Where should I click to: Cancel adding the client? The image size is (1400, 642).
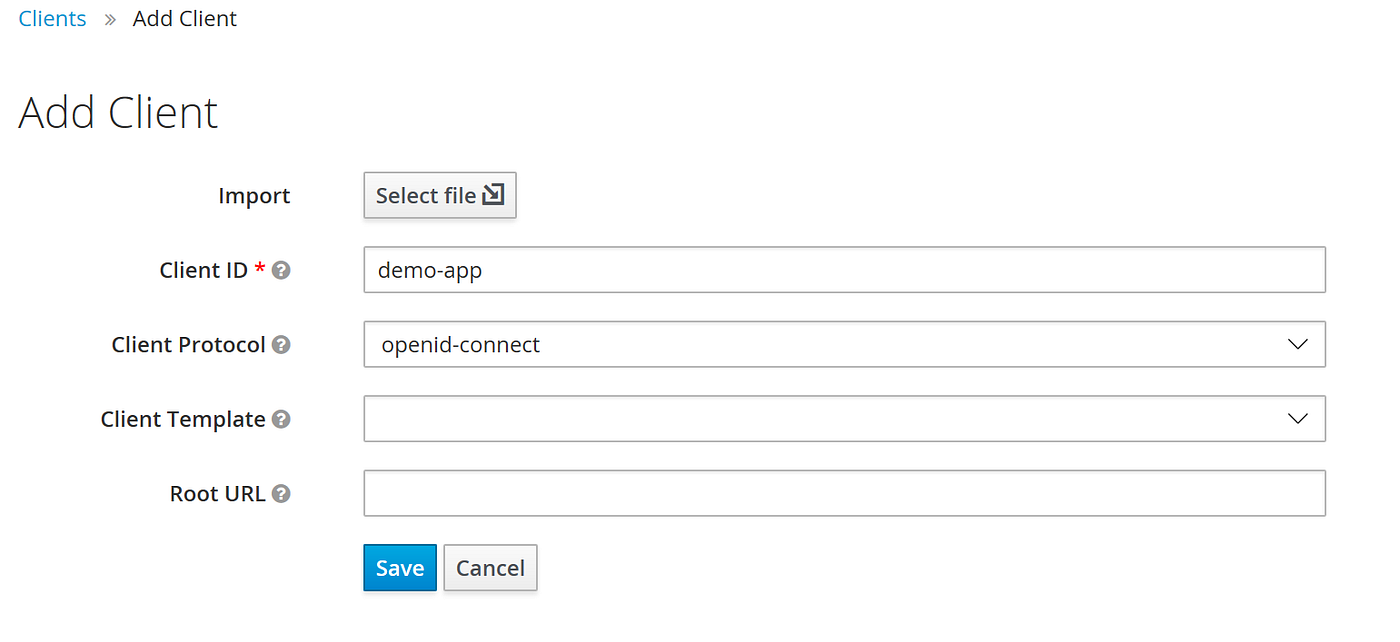(x=490, y=568)
